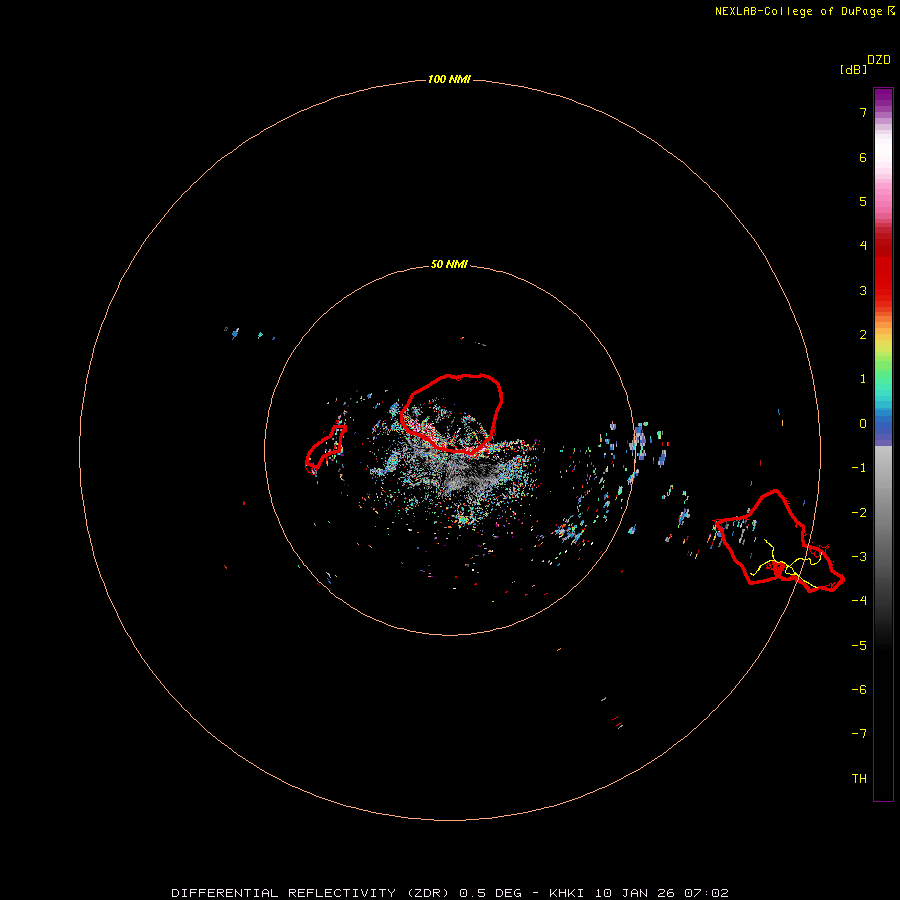This screenshot has width=900, height=900.
Task: Click the -5 dB value on the color scale
Action: coord(859,646)
